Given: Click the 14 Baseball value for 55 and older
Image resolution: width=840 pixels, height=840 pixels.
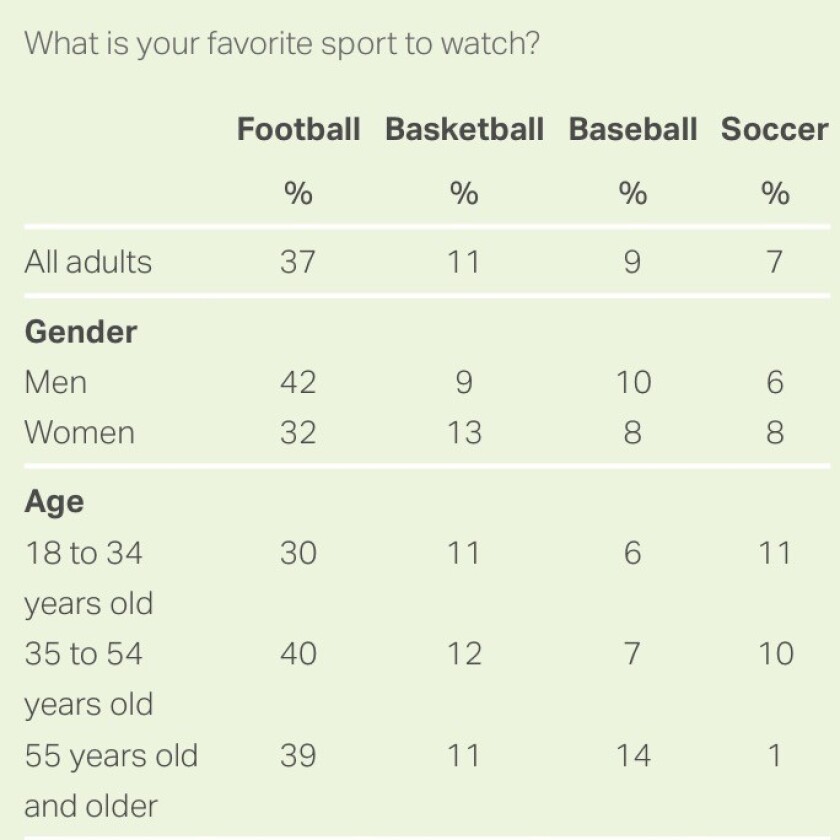Looking at the screenshot, I should (x=633, y=756).
